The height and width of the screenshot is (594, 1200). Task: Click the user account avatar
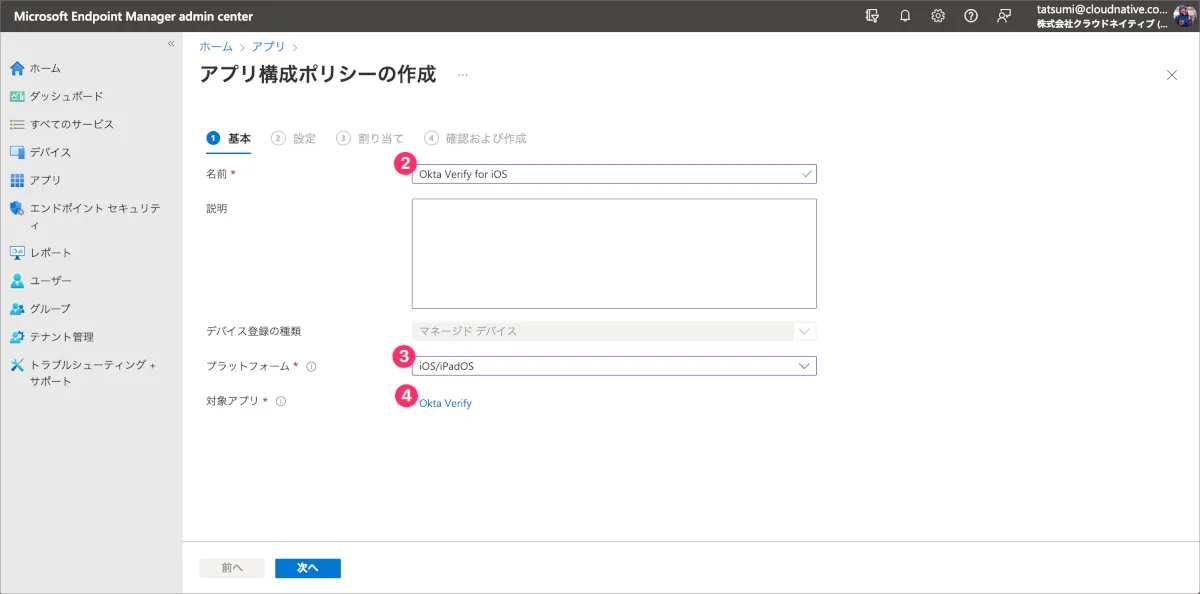[x=1183, y=16]
